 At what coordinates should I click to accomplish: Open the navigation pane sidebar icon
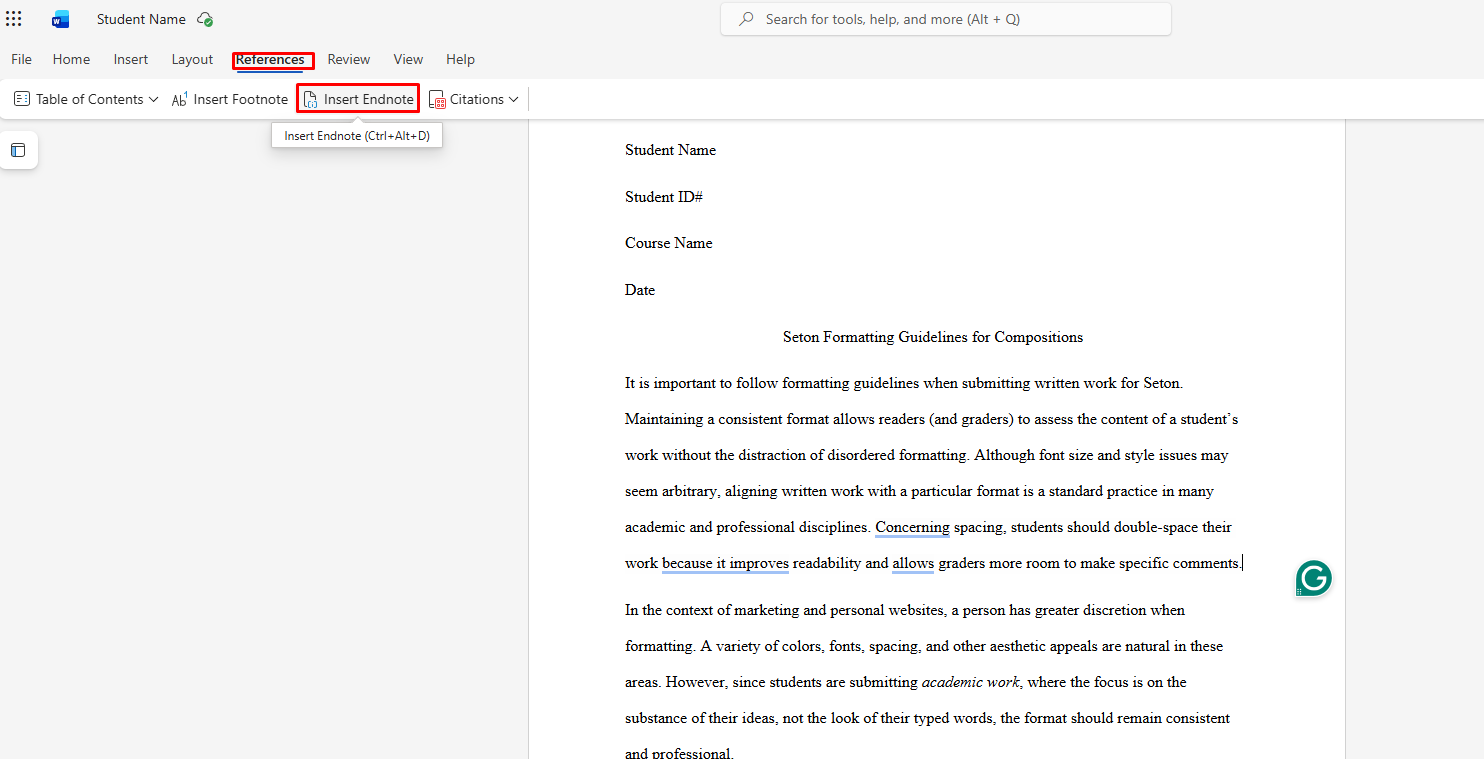coord(18,150)
